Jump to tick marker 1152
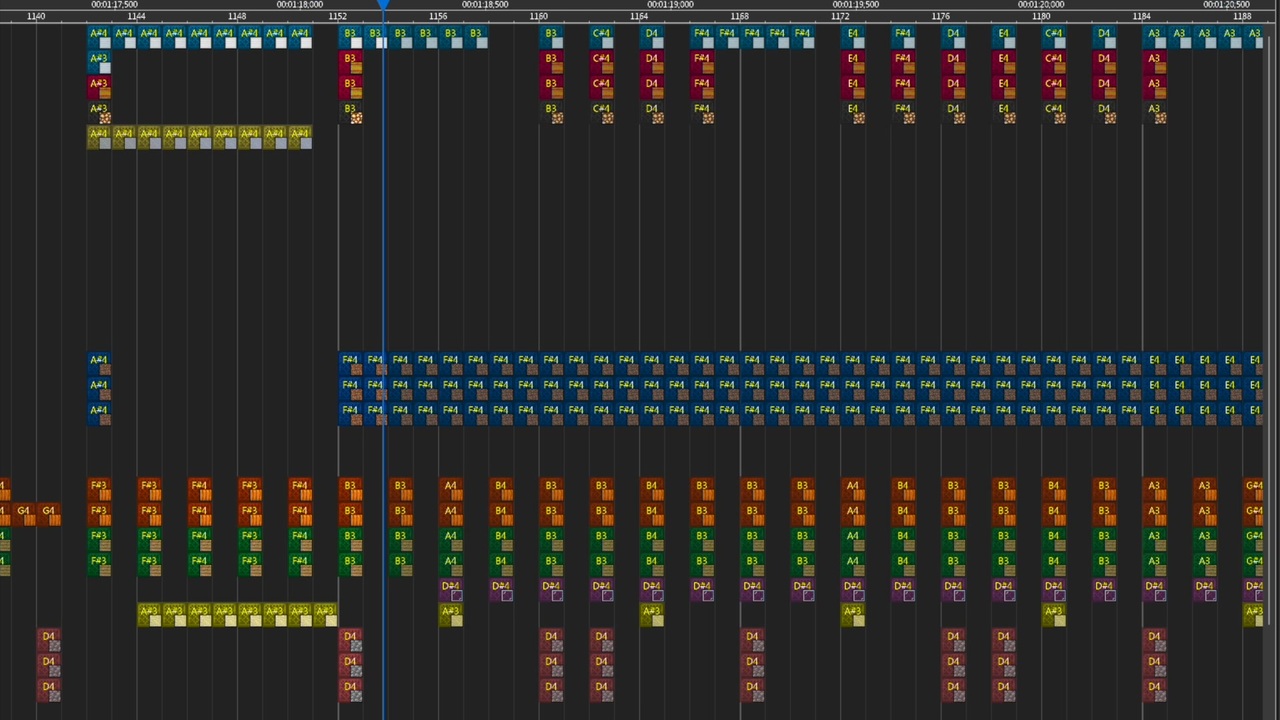This screenshot has height=720, width=1280. pos(337,16)
